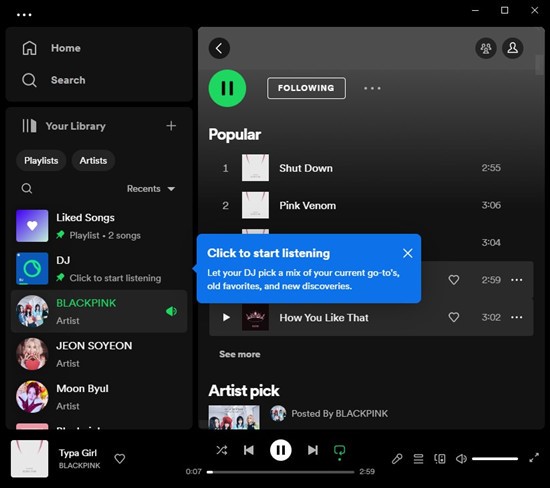Click the Popular section heading

point(235,135)
